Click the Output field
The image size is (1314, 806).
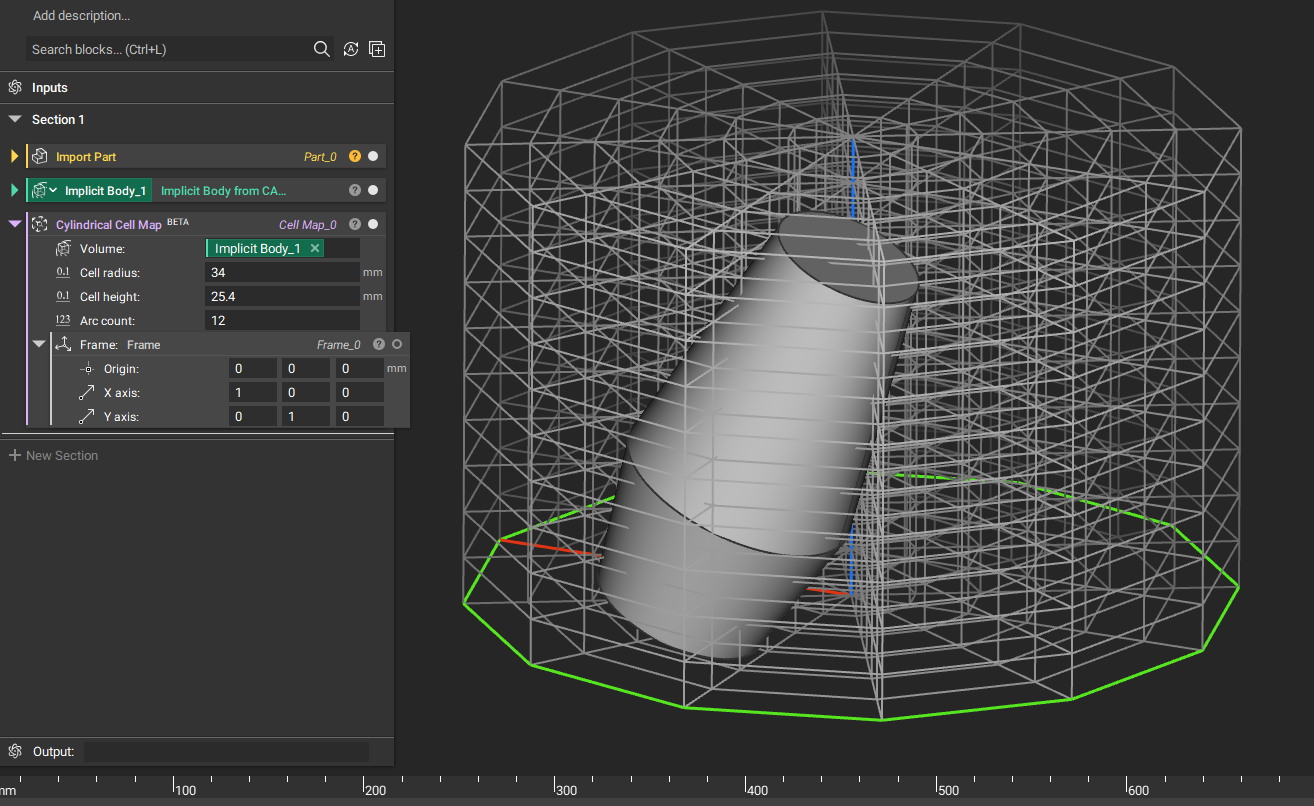226,751
